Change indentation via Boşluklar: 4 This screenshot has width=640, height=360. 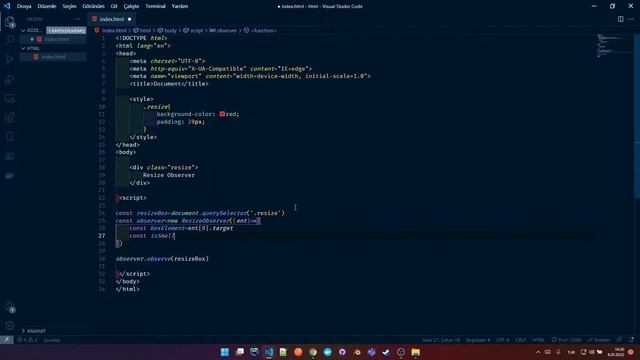478,340
